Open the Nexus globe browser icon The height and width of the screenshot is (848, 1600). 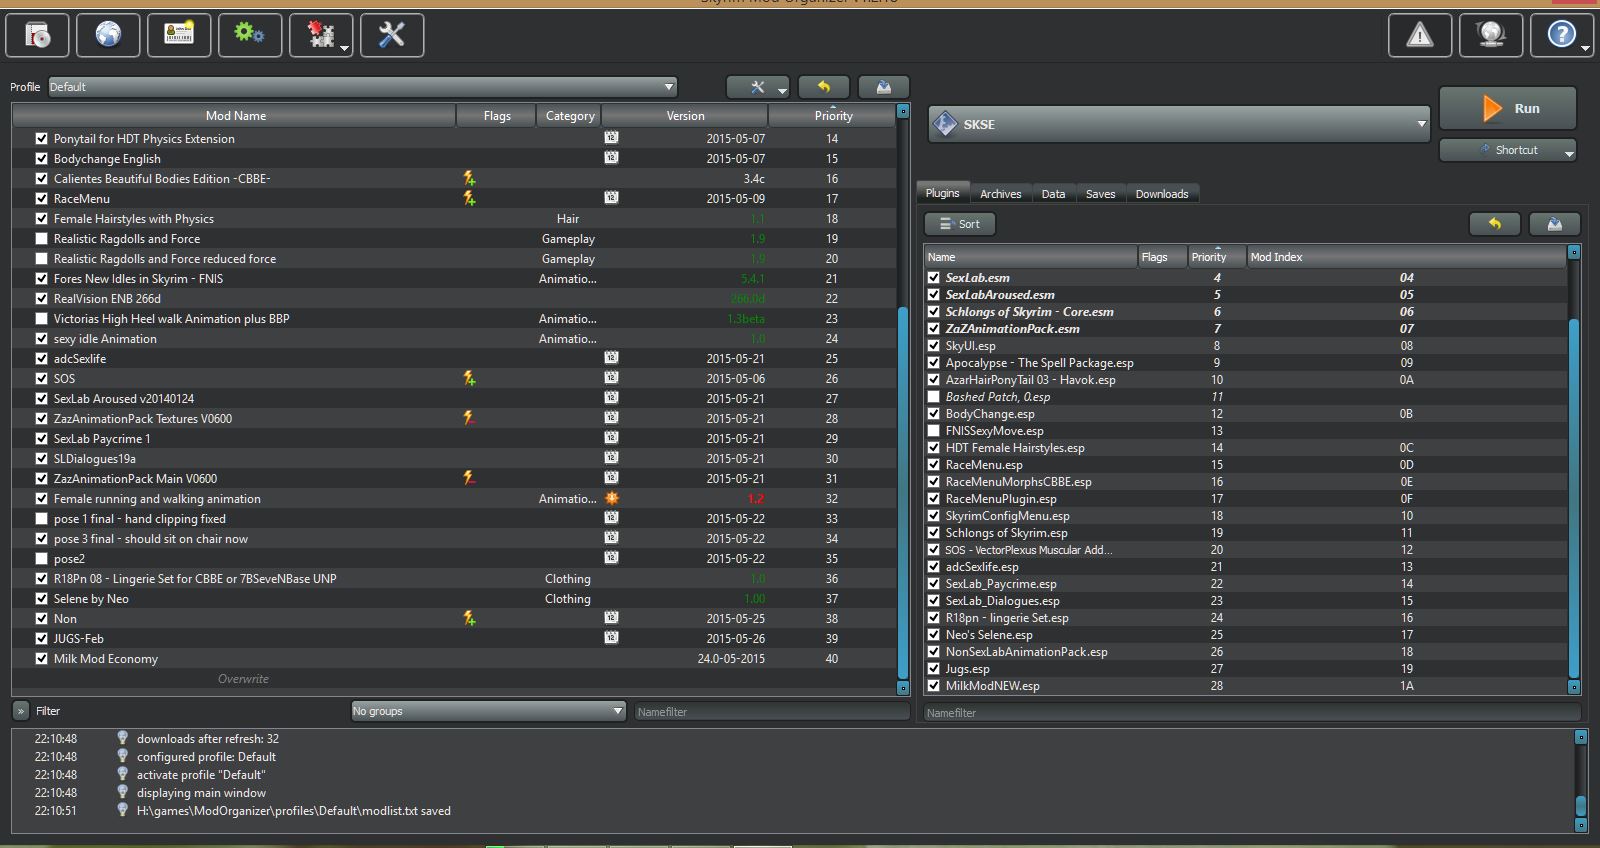[108, 35]
